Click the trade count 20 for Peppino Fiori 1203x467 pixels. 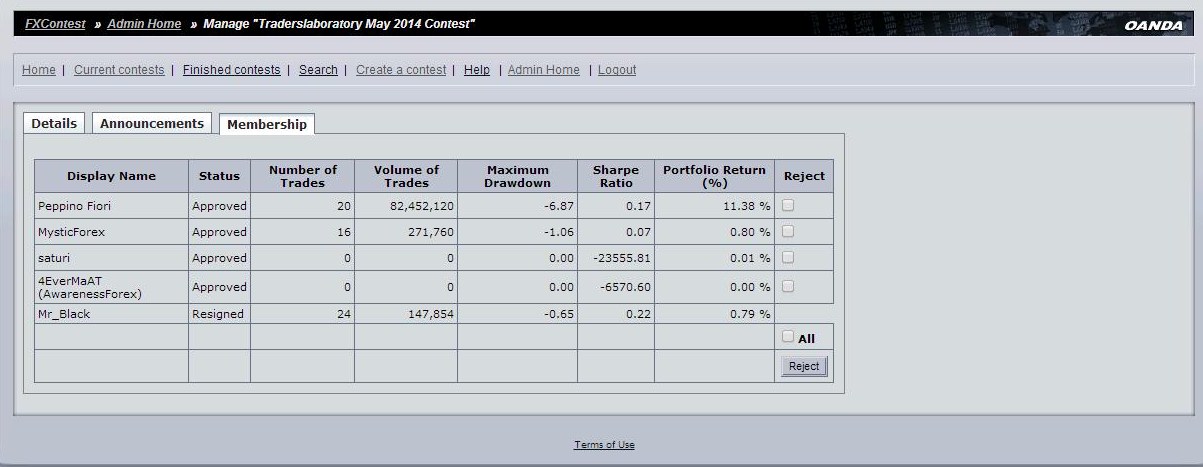tap(344, 206)
